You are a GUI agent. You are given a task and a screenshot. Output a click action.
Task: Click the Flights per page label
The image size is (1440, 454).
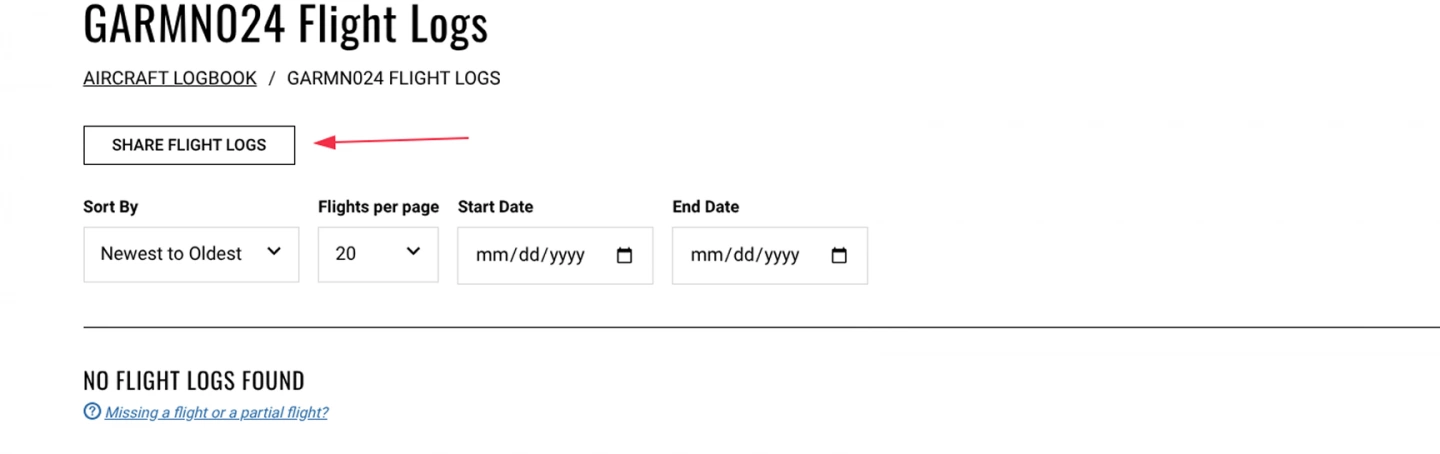tap(378, 207)
